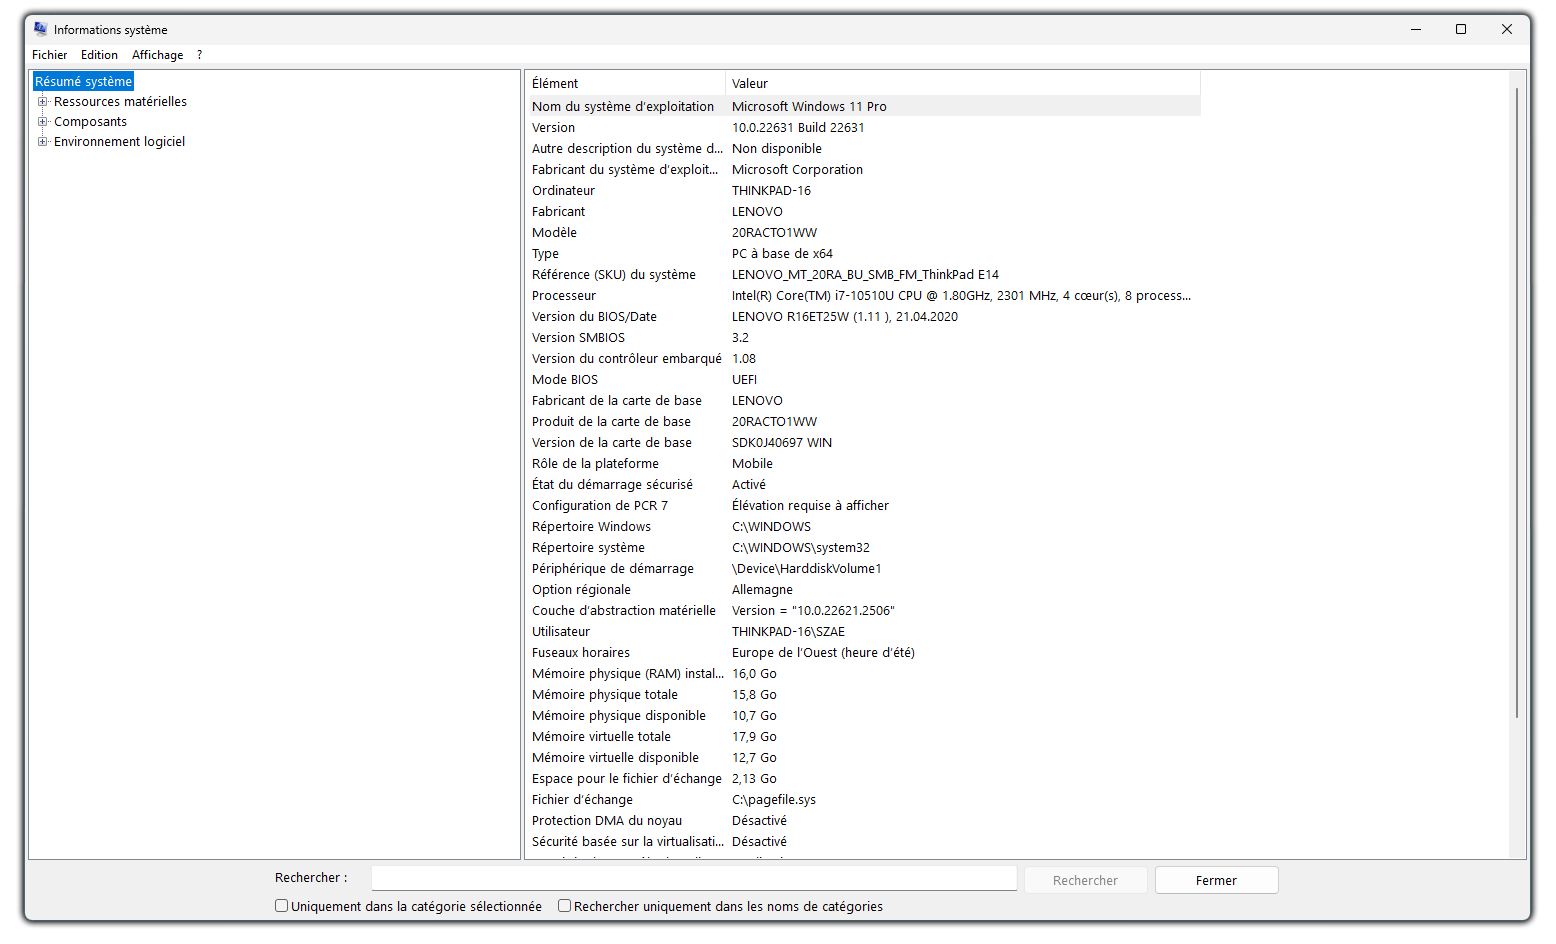Viewport: 1556px width, 944px height.
Task: Open the ? help menu
Action: [199, 55]
